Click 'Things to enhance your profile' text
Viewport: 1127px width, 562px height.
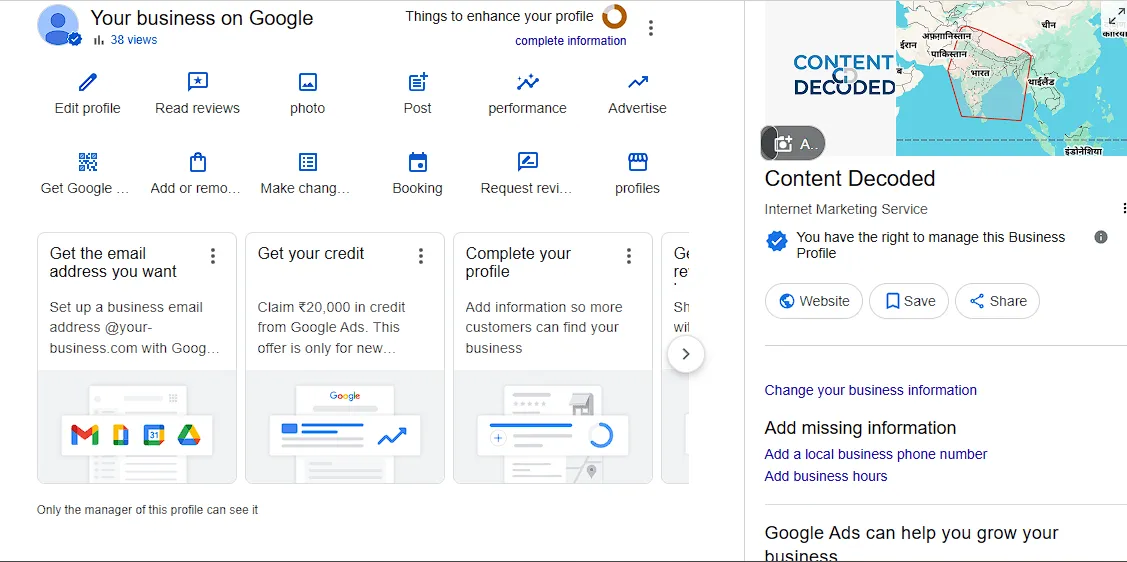point(500,16)
